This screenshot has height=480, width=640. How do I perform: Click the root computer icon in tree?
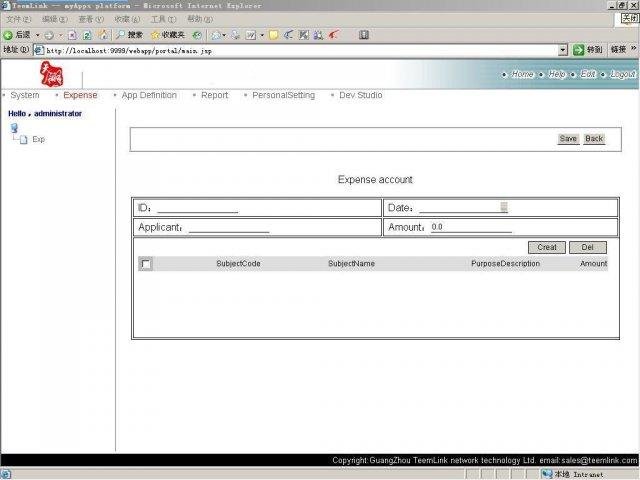[15, 127]
